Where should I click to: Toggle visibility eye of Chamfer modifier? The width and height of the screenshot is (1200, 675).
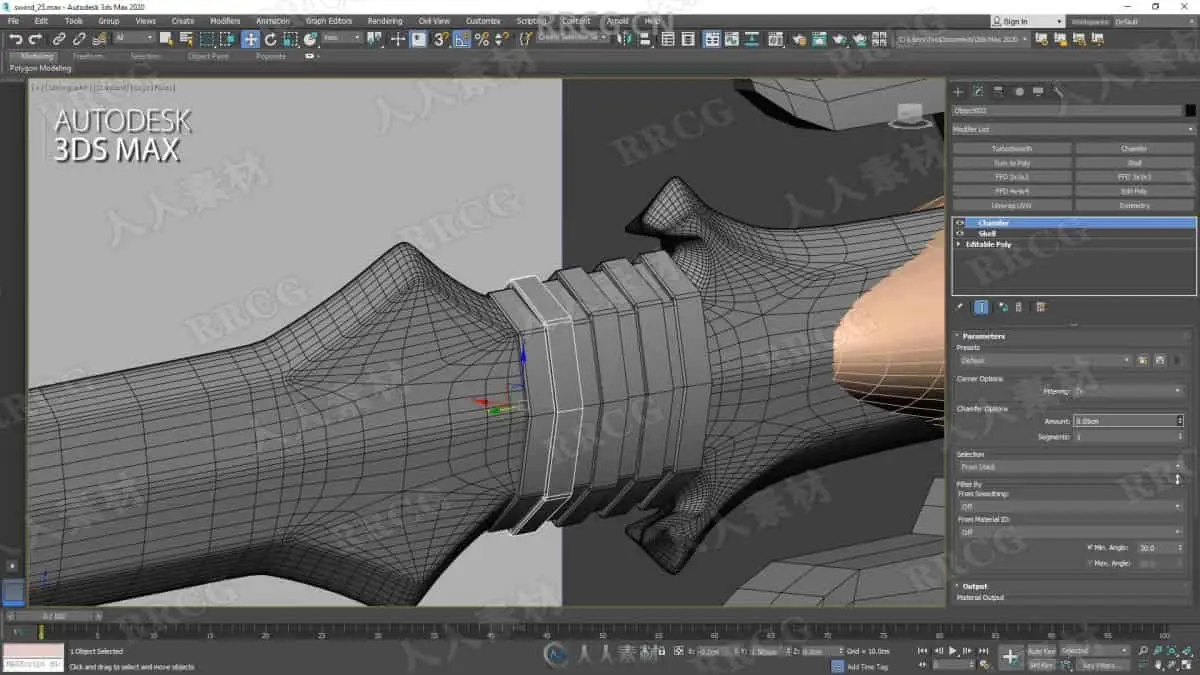960,223
